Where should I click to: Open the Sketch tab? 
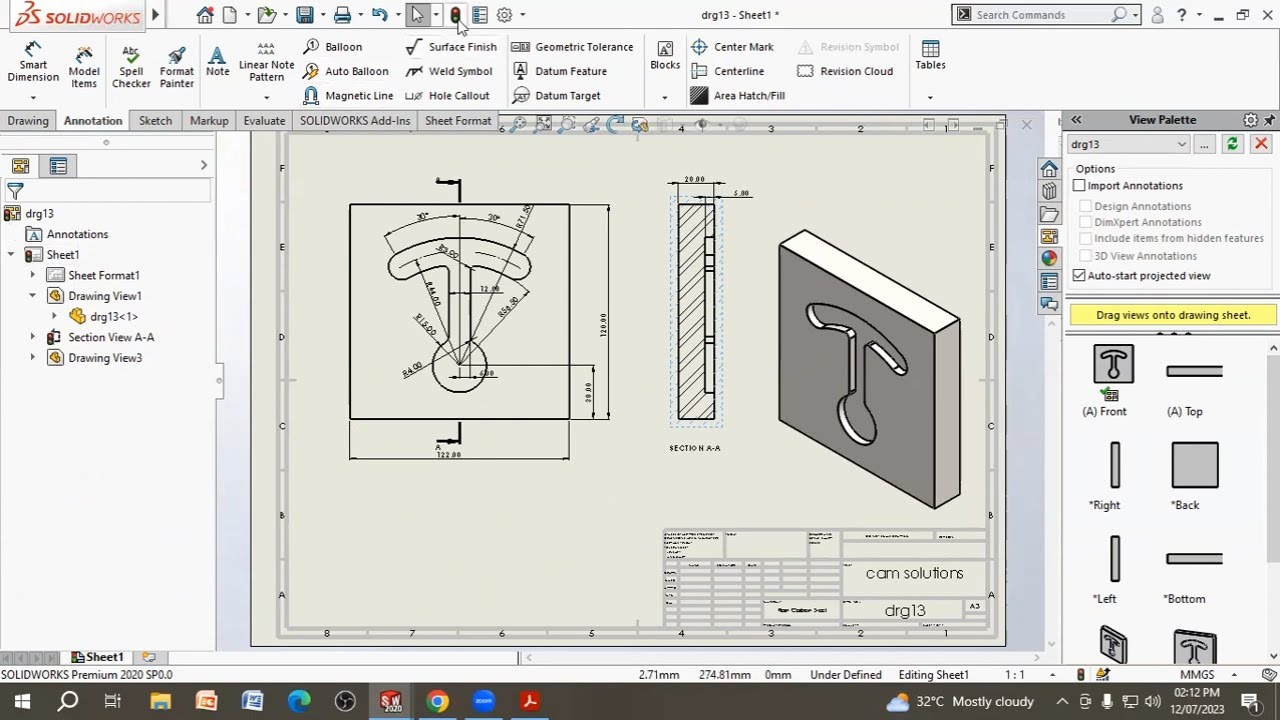[x=155, y=121]
